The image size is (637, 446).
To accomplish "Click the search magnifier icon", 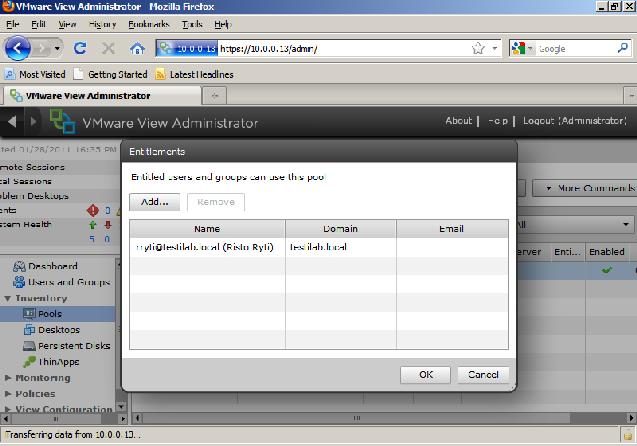I will point(622,48).
